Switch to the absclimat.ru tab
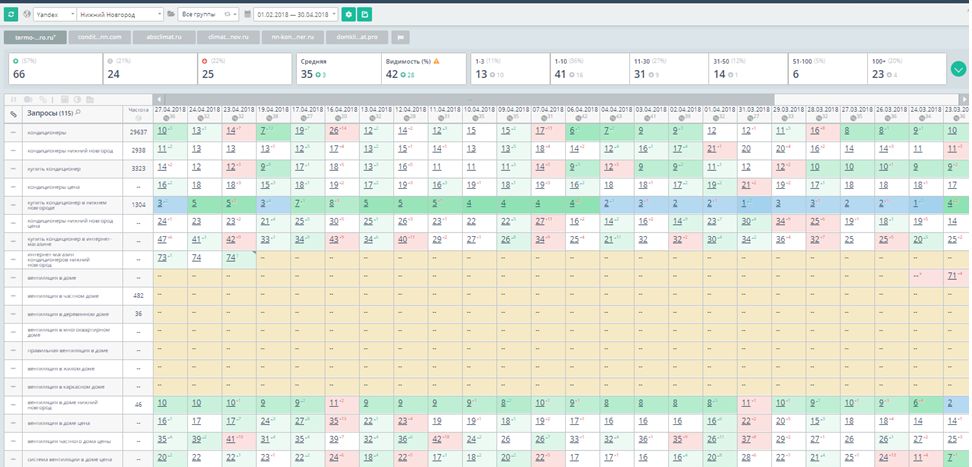This screenshot has width=972, height=467. tap(164, 37)
